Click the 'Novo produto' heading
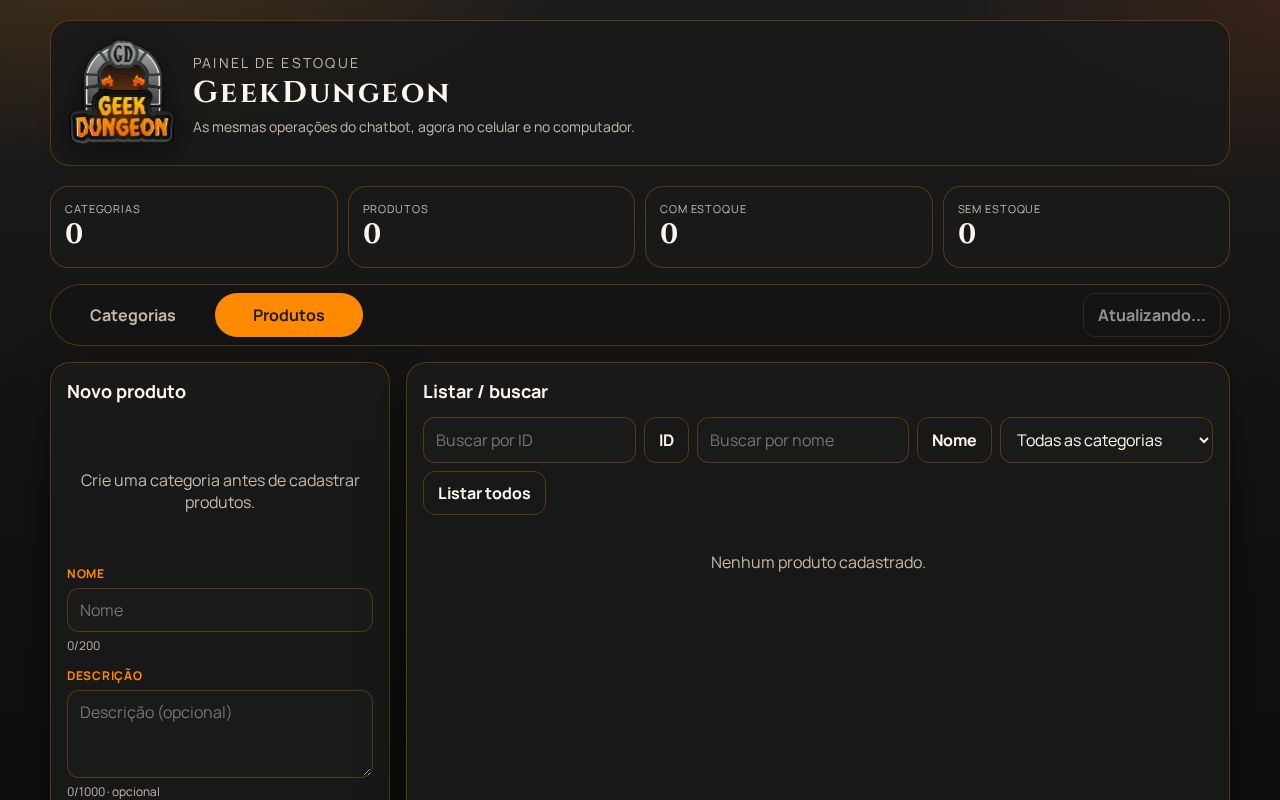The height and width of the screenshot is (800, 1280). coord(126,392)
